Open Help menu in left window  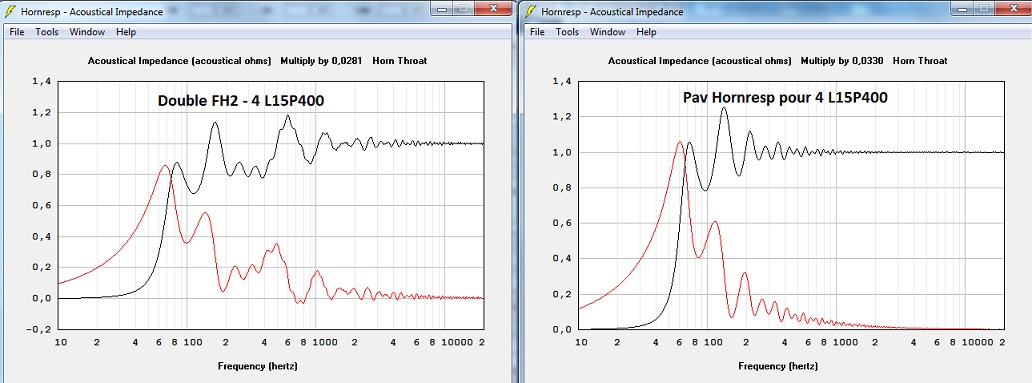pos(126,32)
